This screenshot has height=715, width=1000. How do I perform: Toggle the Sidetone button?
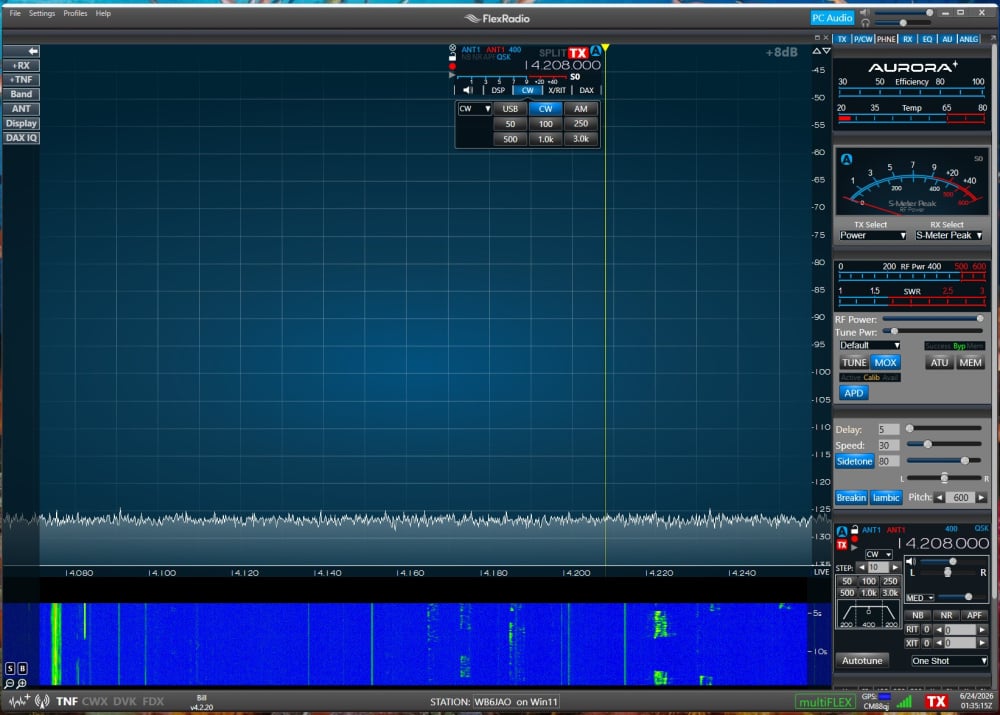[854, 461]
